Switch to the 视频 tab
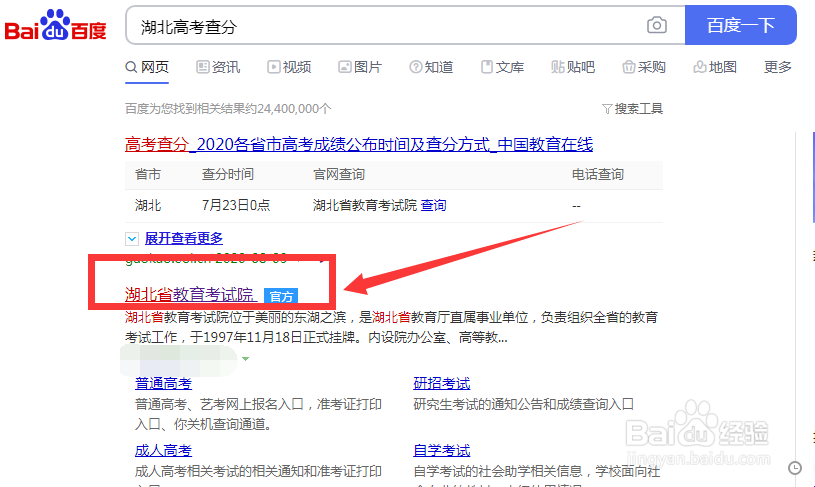815x487 pixels. (x=289, y=67)
